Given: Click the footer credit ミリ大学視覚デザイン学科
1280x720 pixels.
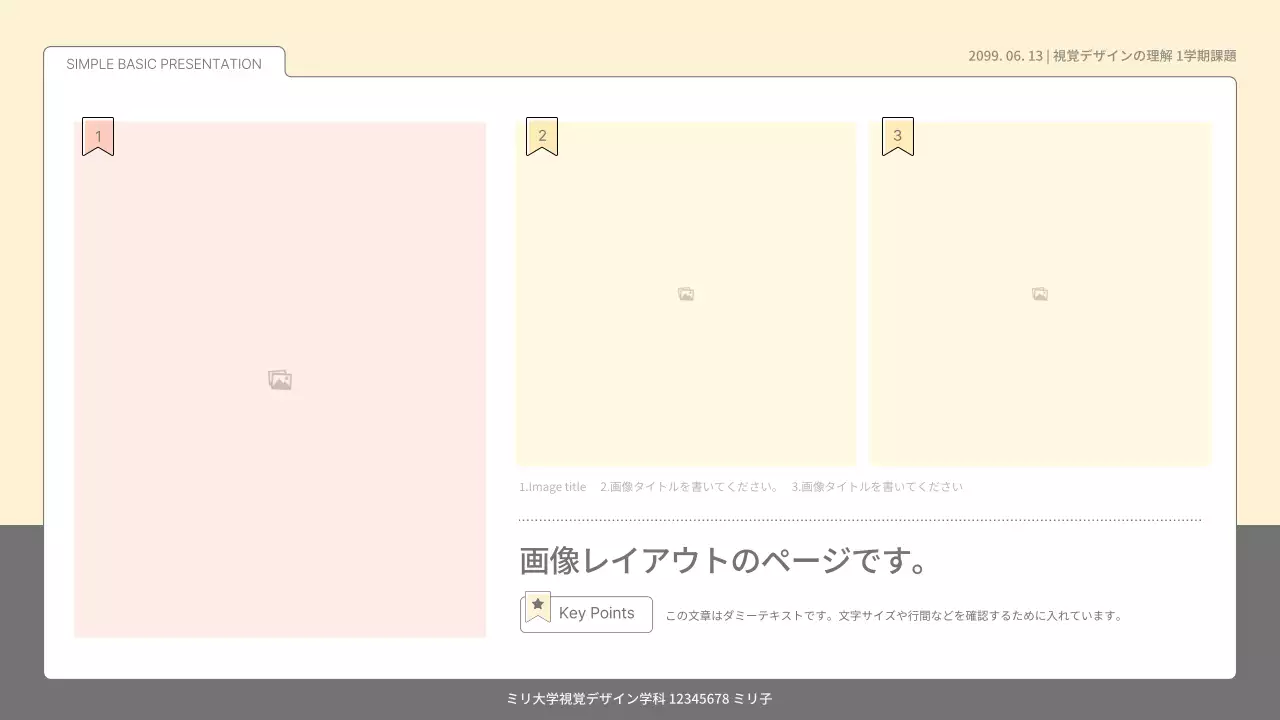Looking at the screenshot, I should (x=588, y=699).
